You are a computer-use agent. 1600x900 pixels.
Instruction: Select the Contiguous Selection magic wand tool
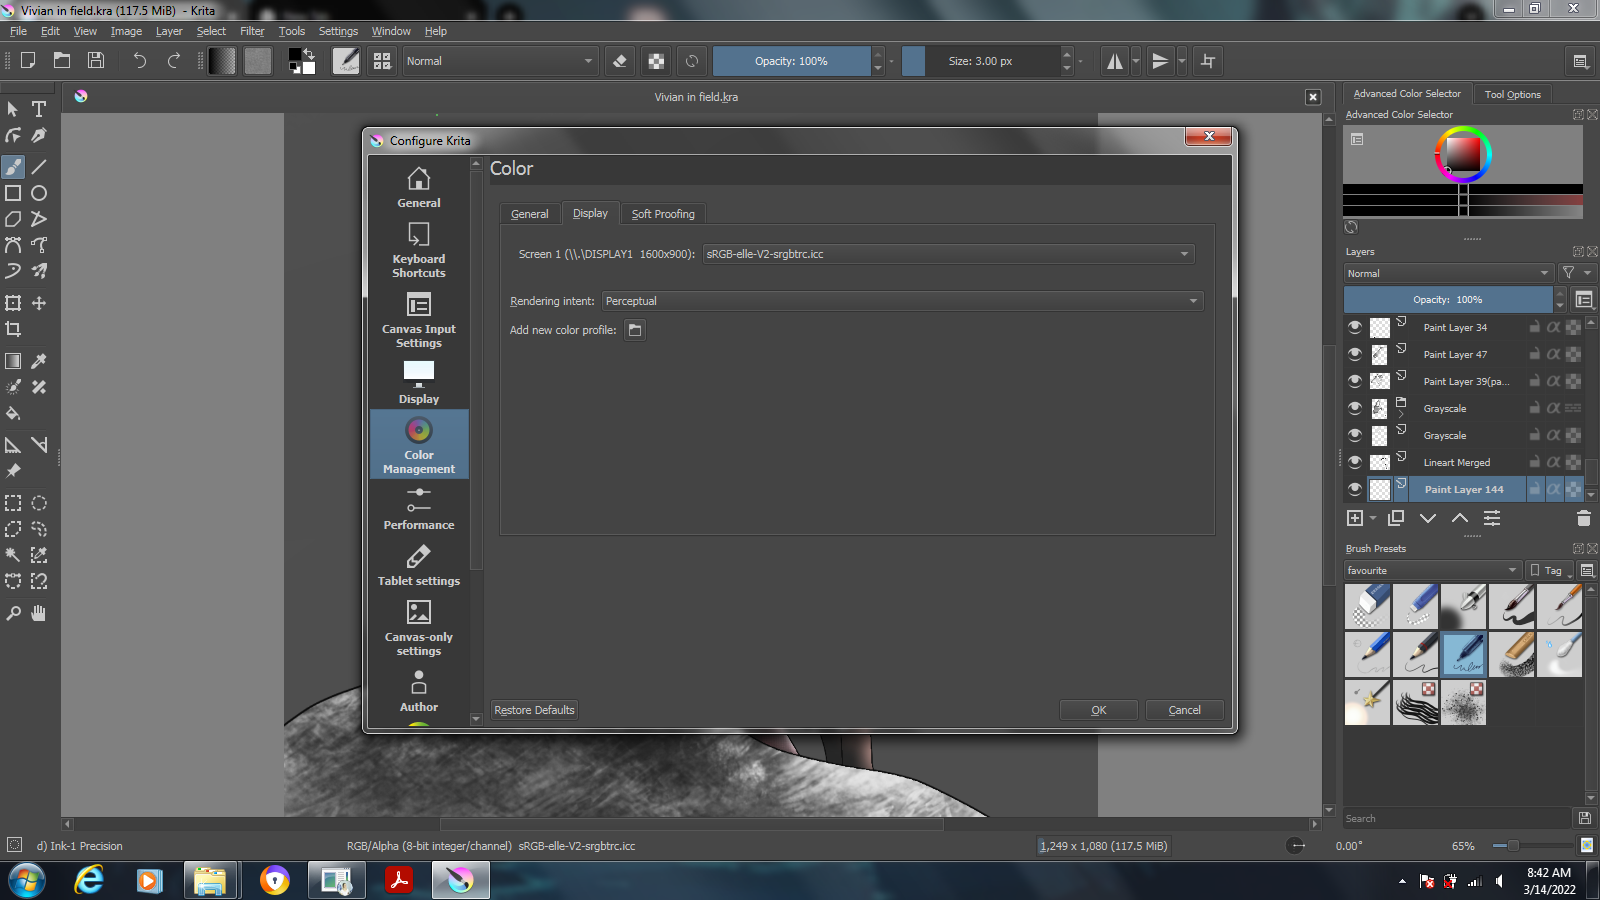click(13, 555)
